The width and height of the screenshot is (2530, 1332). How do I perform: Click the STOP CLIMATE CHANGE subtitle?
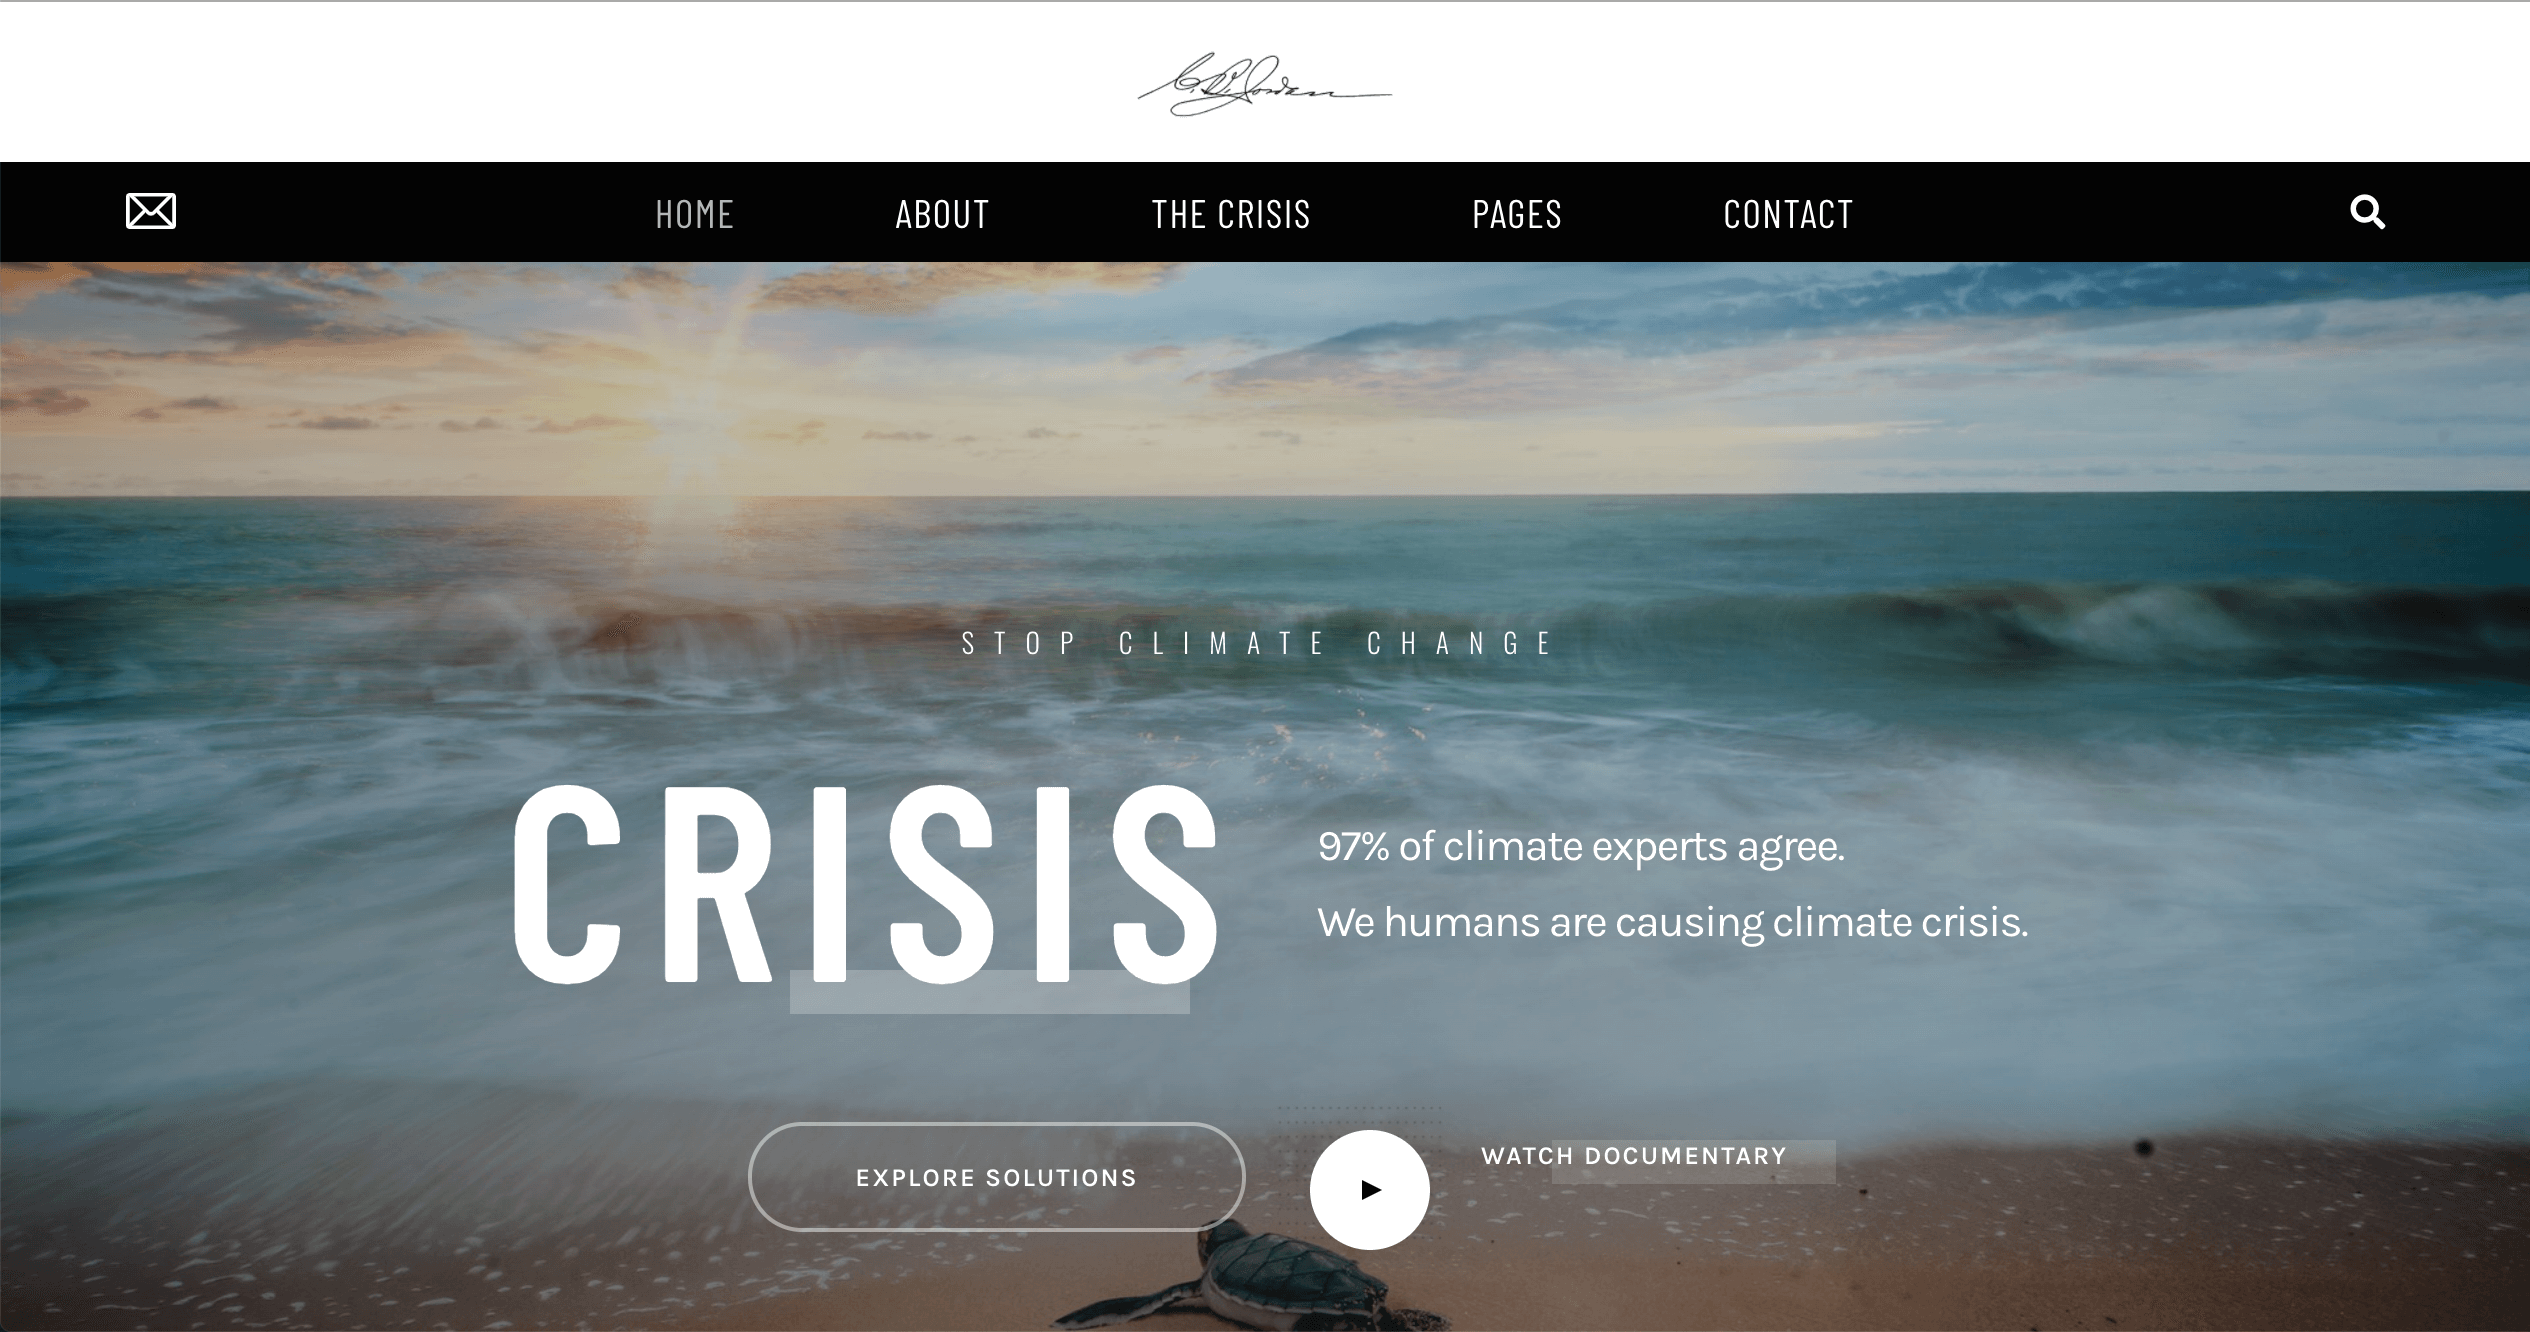(x=1258, y=643)
